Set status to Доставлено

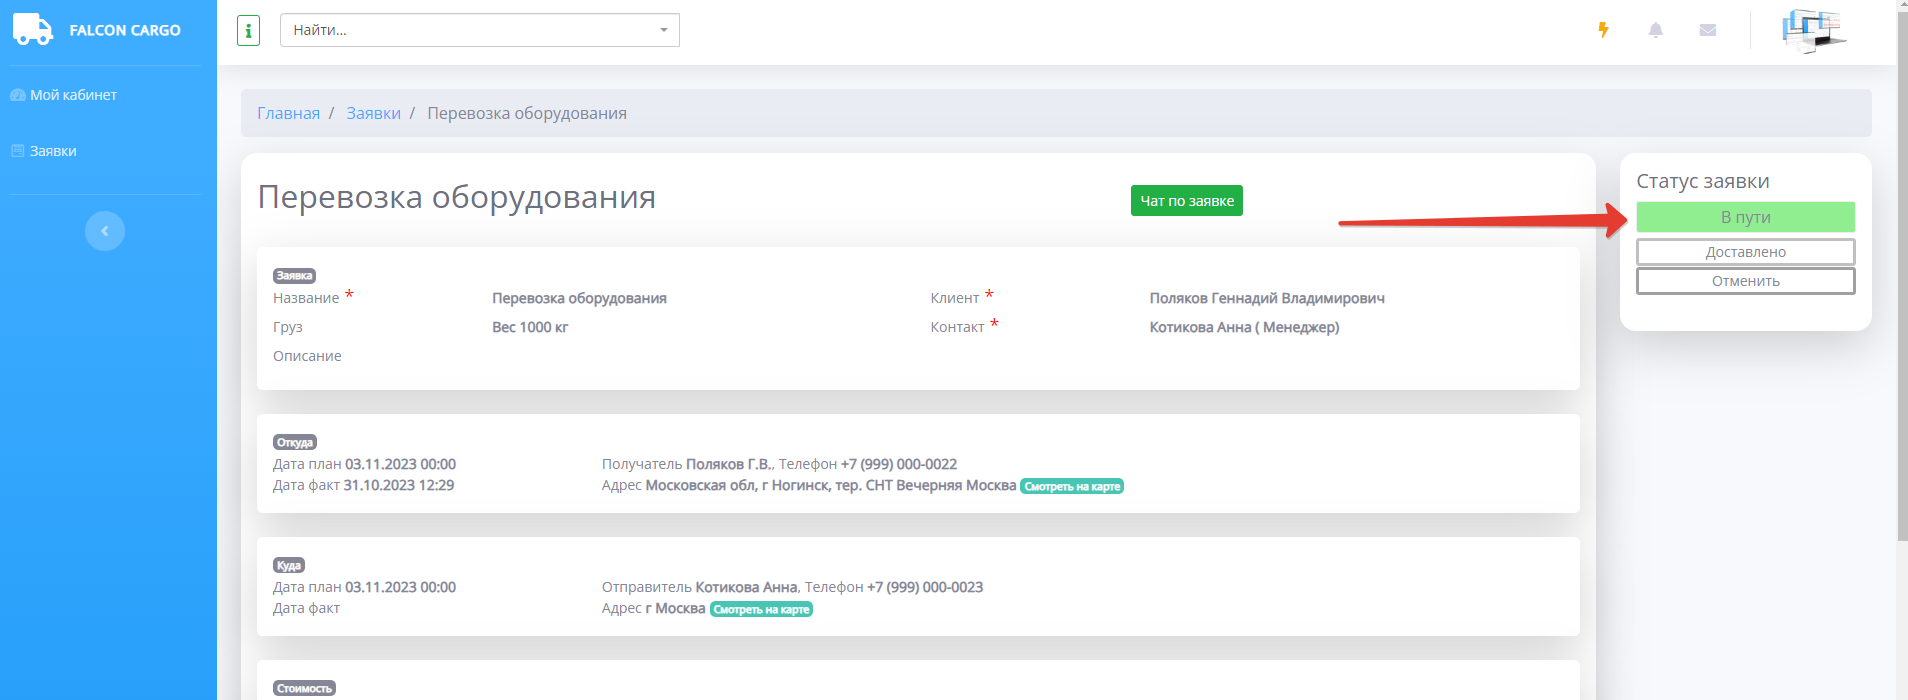tap(1745, 252)
